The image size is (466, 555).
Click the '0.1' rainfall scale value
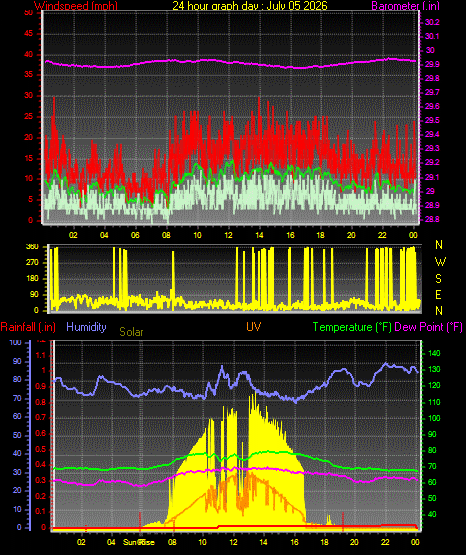point(41,511)
